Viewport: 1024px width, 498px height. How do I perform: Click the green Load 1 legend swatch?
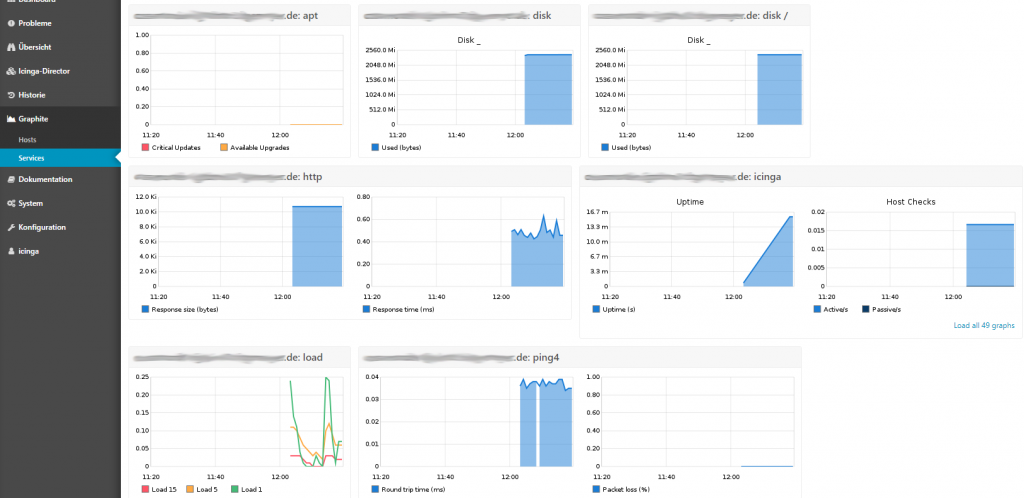coord(234,489)
